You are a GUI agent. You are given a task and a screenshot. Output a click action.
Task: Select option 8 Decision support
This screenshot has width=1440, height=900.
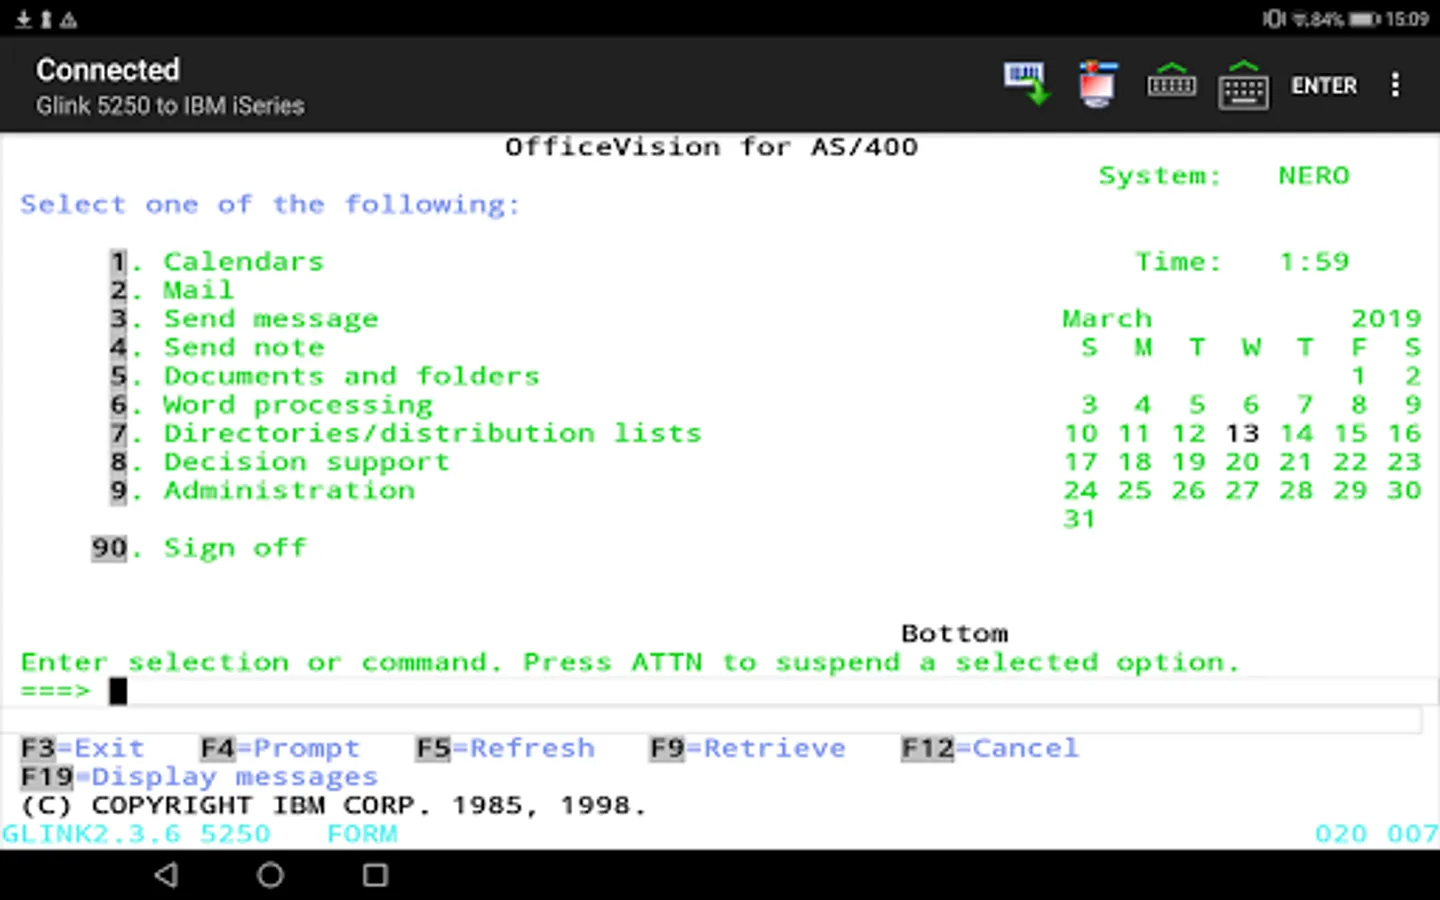pyautogui.click(x=280, y=463)
